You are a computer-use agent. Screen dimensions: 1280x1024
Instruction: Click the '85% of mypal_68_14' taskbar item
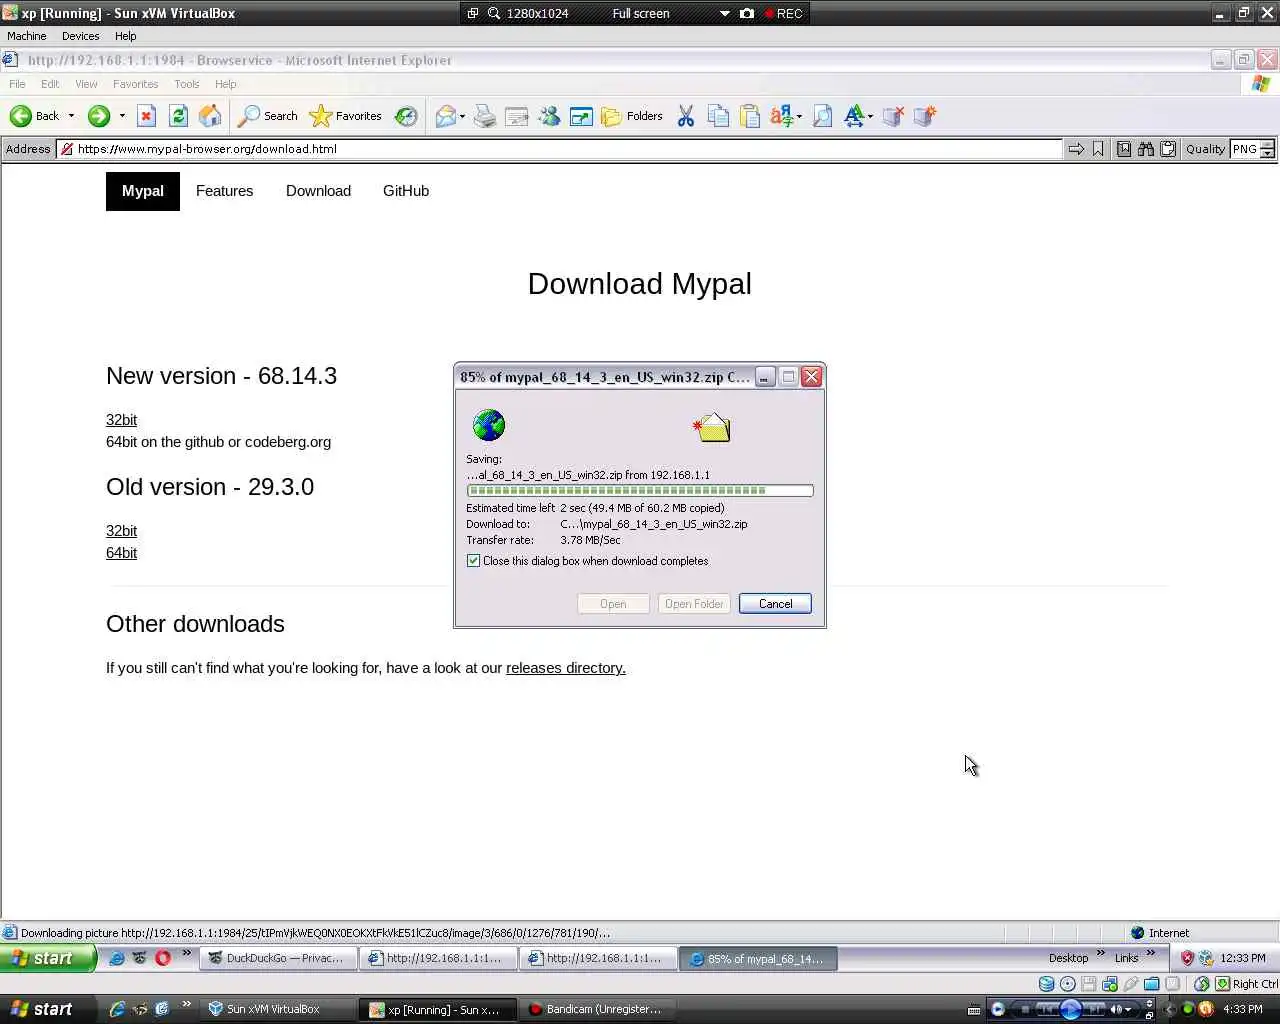click(x=757, y=958)
